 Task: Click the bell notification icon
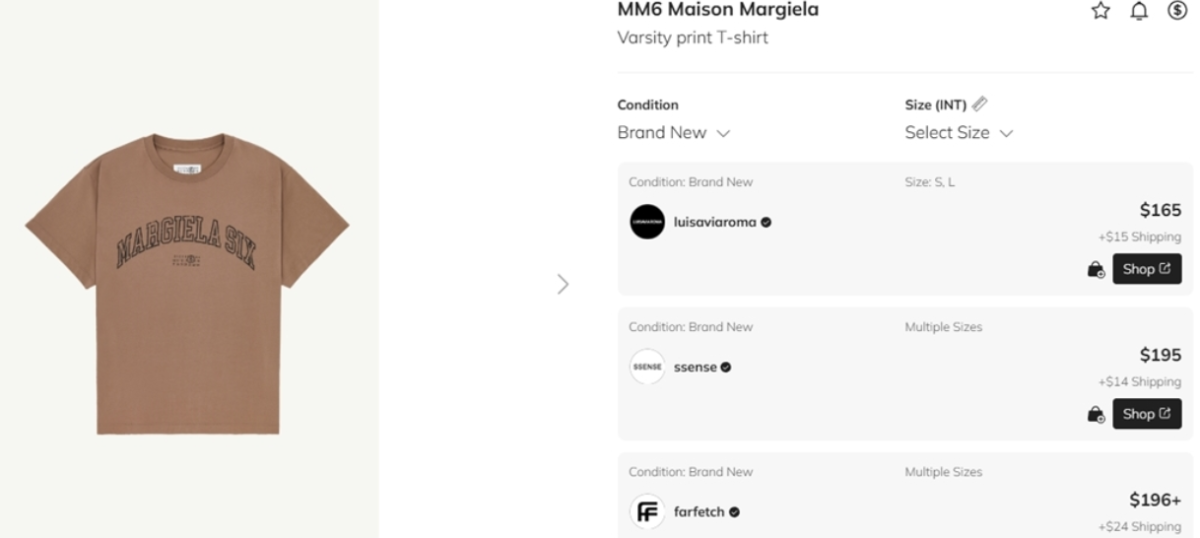1139,11
